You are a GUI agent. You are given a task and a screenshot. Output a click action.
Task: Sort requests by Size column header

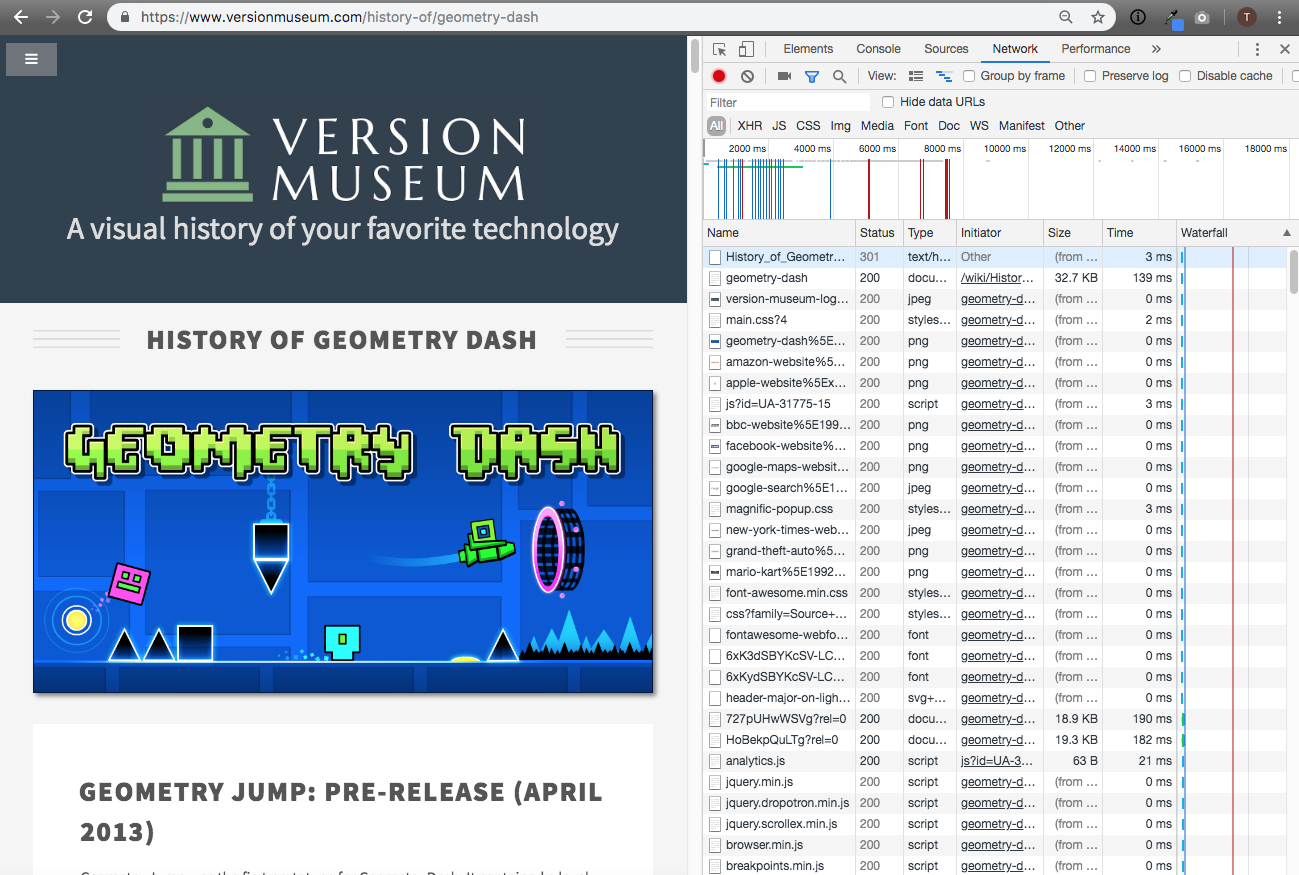[x=1073, y=233]
